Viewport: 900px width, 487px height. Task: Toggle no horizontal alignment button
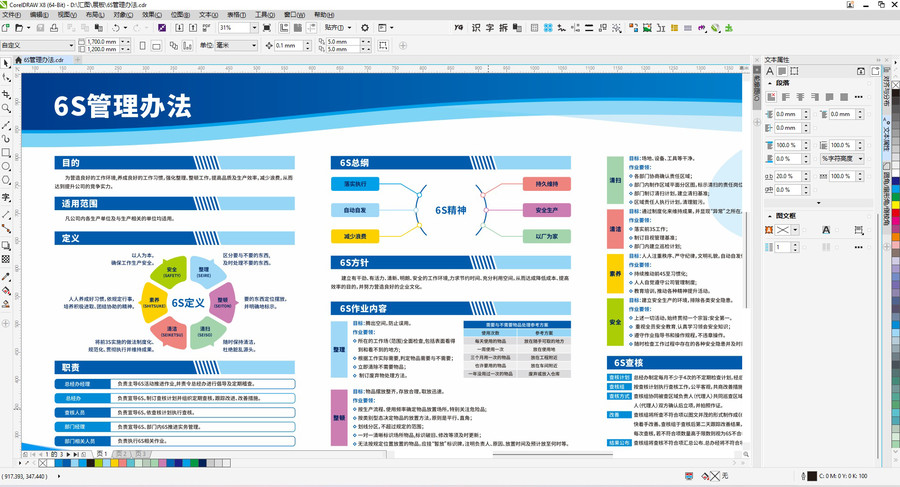(771, 97)
